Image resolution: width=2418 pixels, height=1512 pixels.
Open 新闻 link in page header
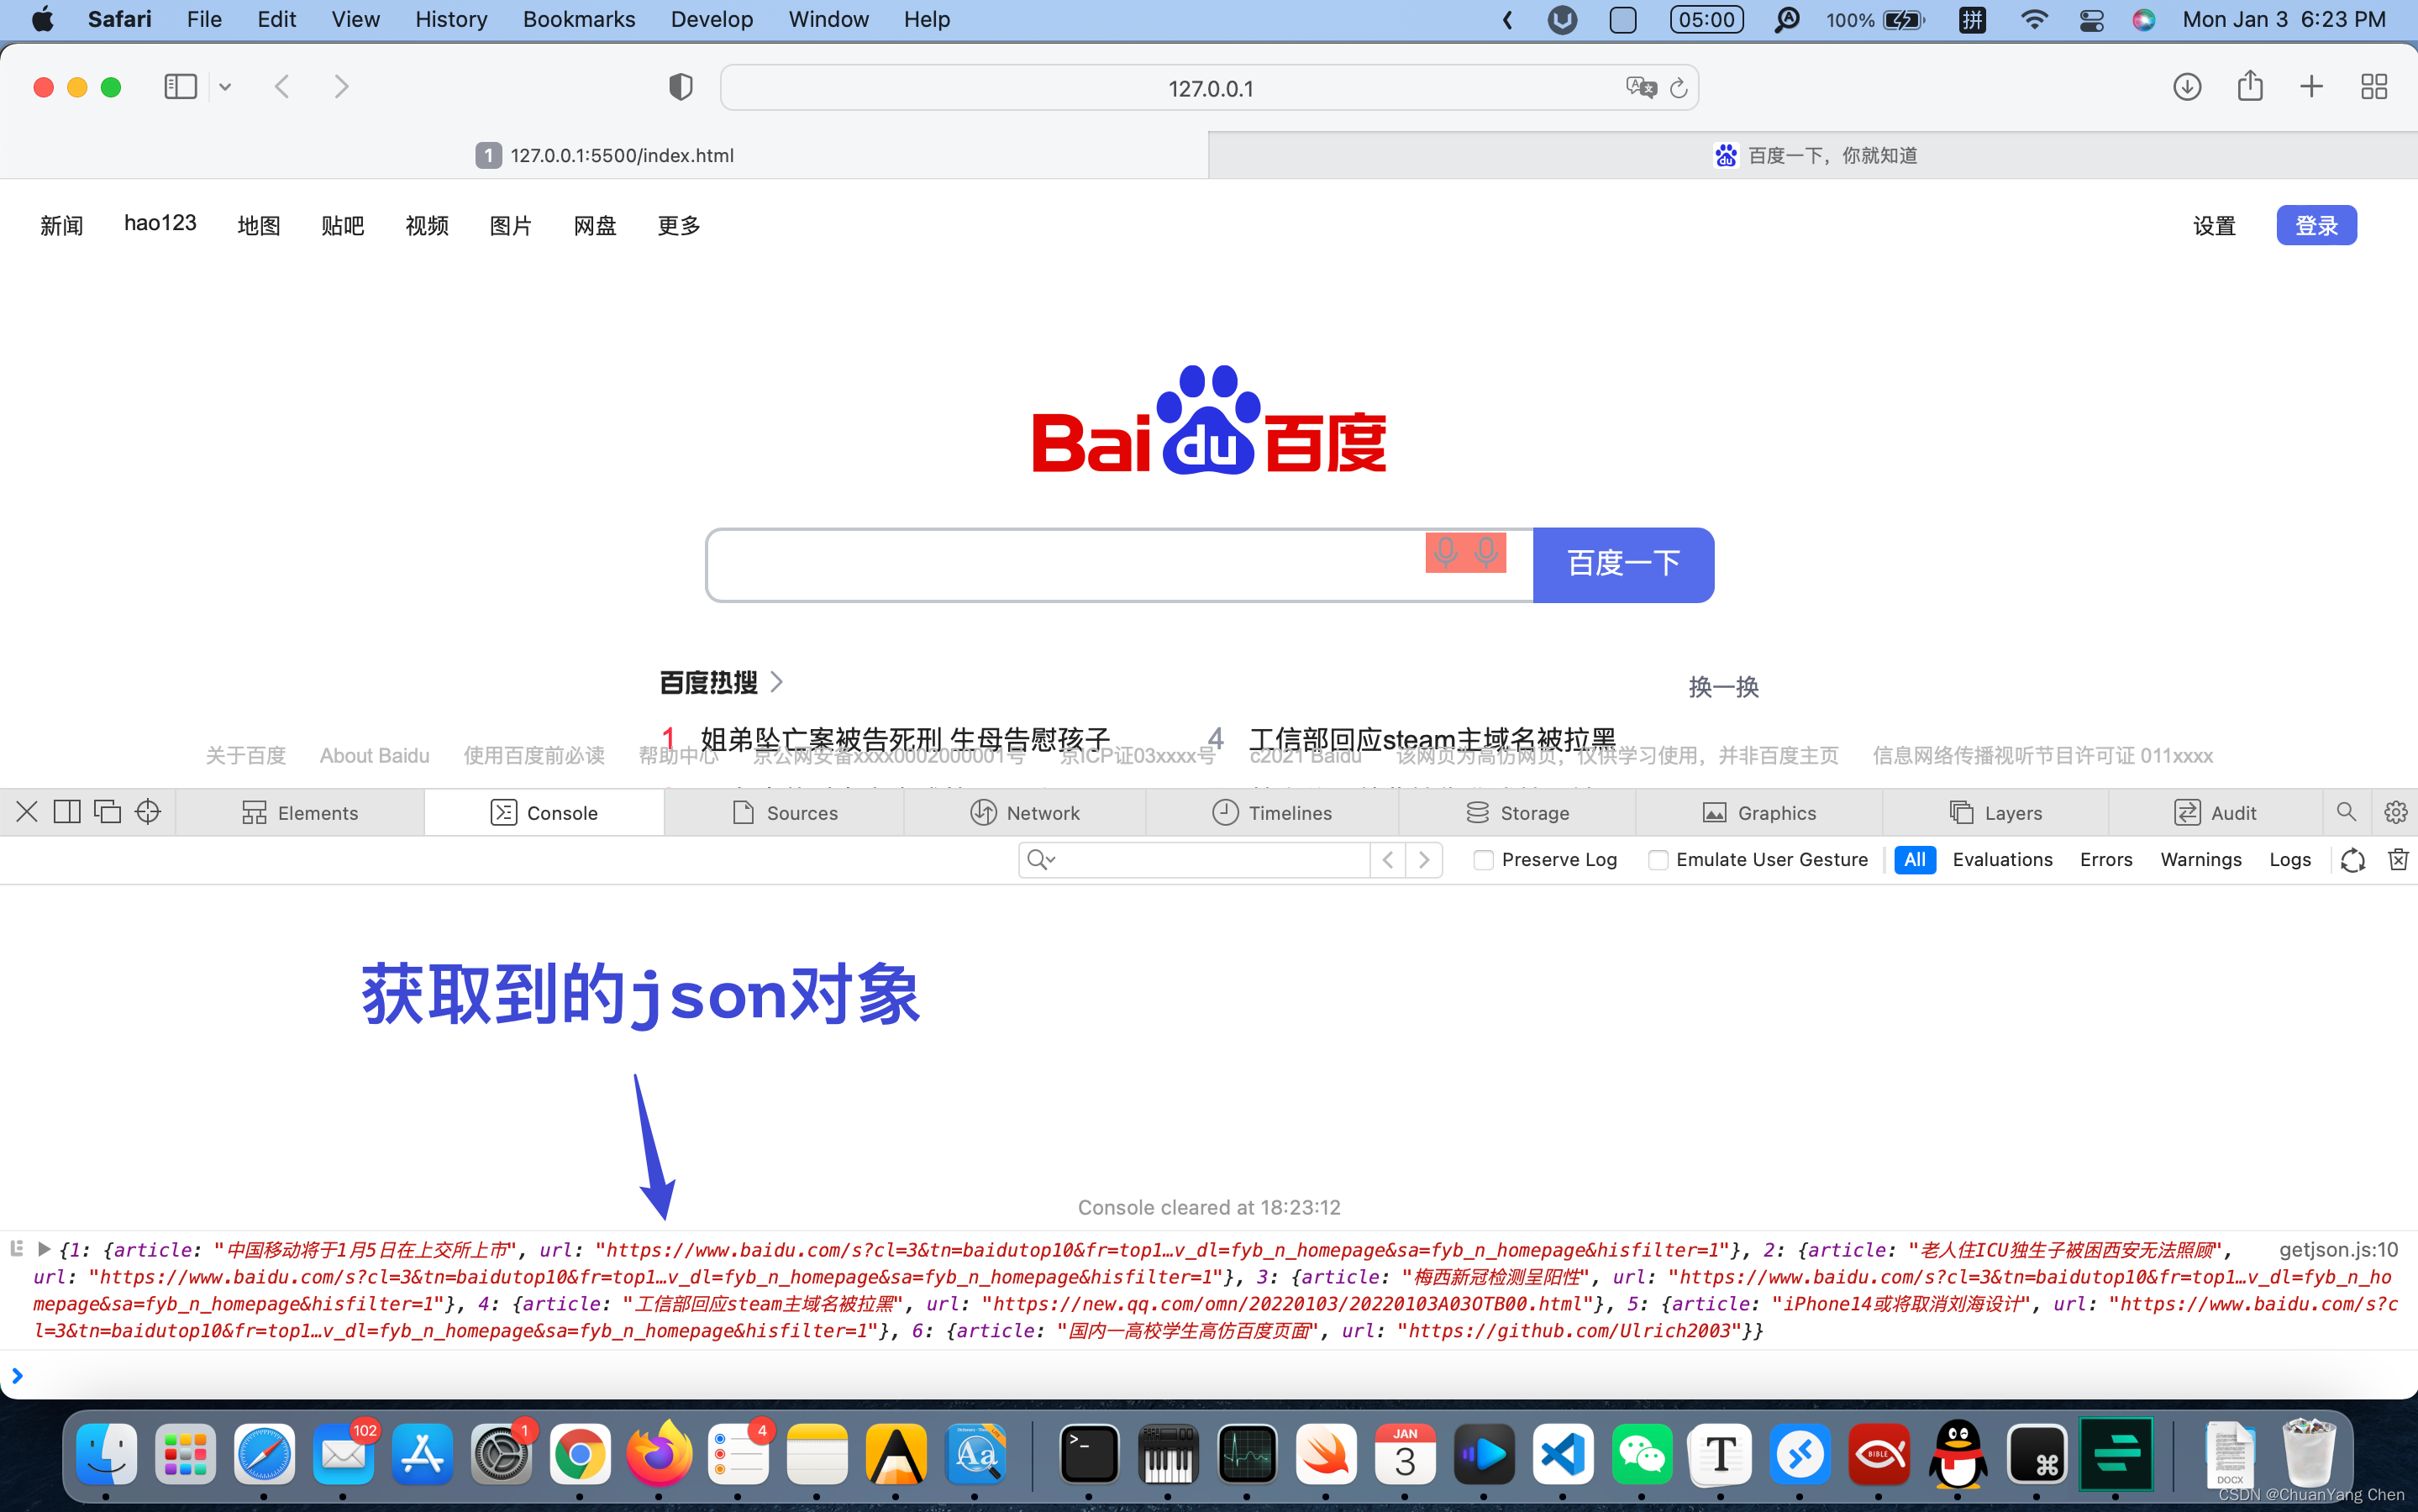[x=61, y=226]
